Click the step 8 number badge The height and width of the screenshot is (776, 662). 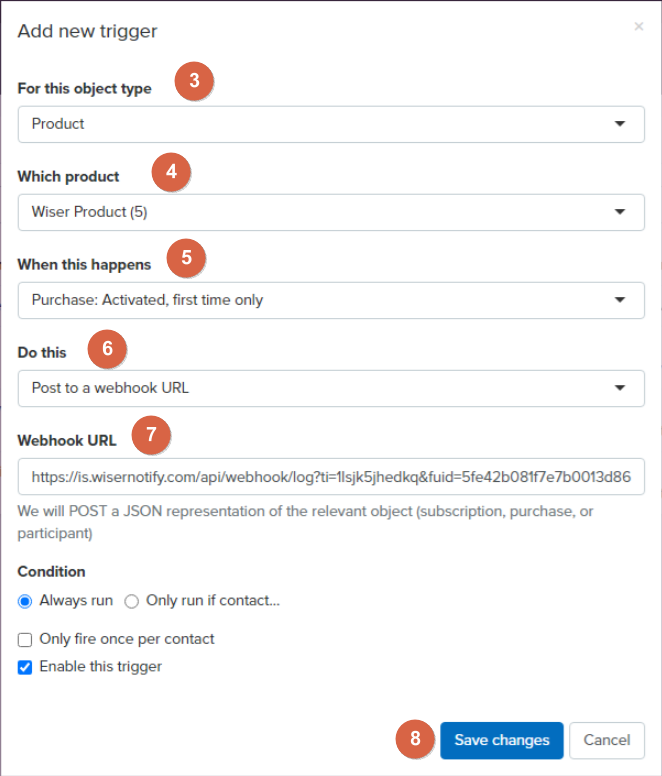[x=415, y=740]
